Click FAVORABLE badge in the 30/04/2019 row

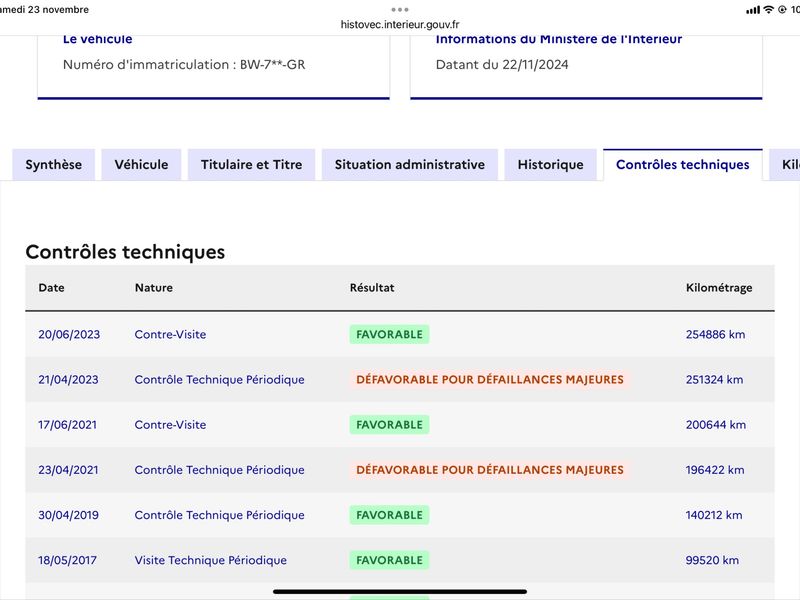pos(389,515)
